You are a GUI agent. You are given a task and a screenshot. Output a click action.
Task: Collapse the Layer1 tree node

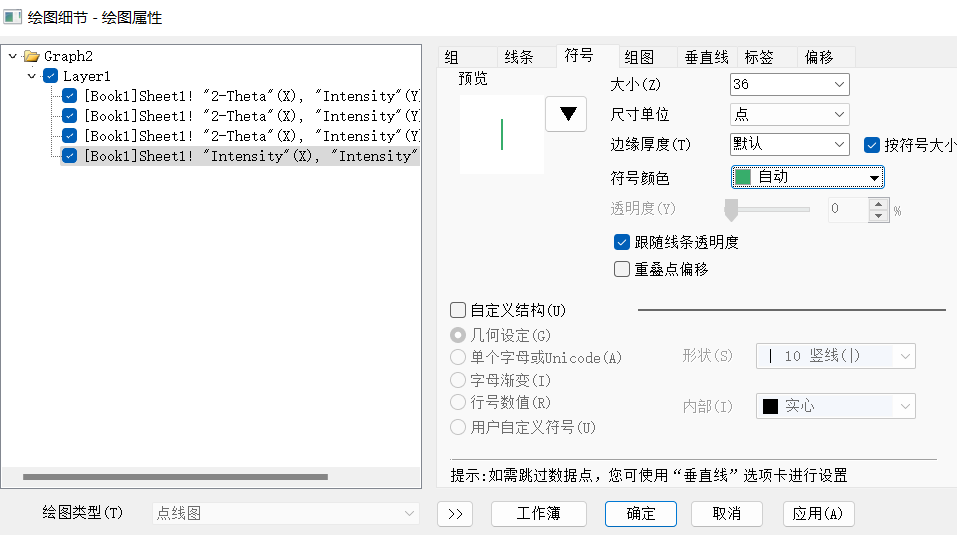tap(31, 76)
